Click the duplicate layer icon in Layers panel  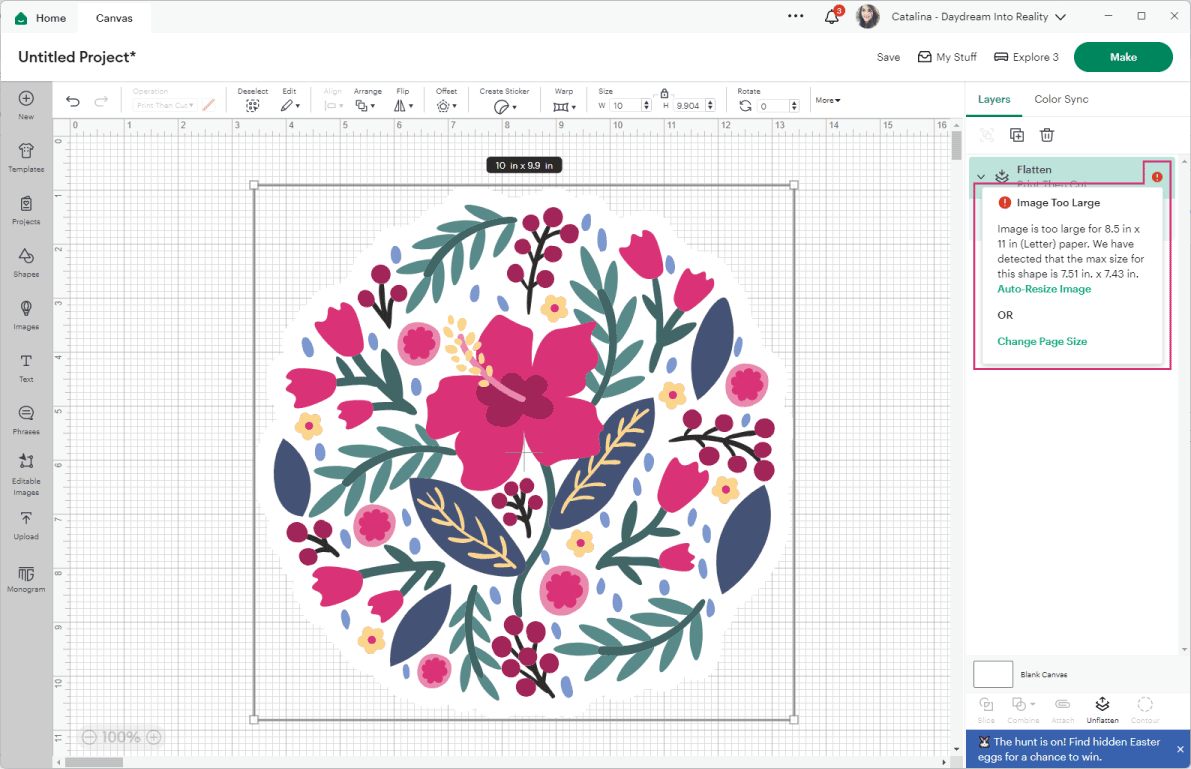pyautogui.click(x=1017, y=134)
